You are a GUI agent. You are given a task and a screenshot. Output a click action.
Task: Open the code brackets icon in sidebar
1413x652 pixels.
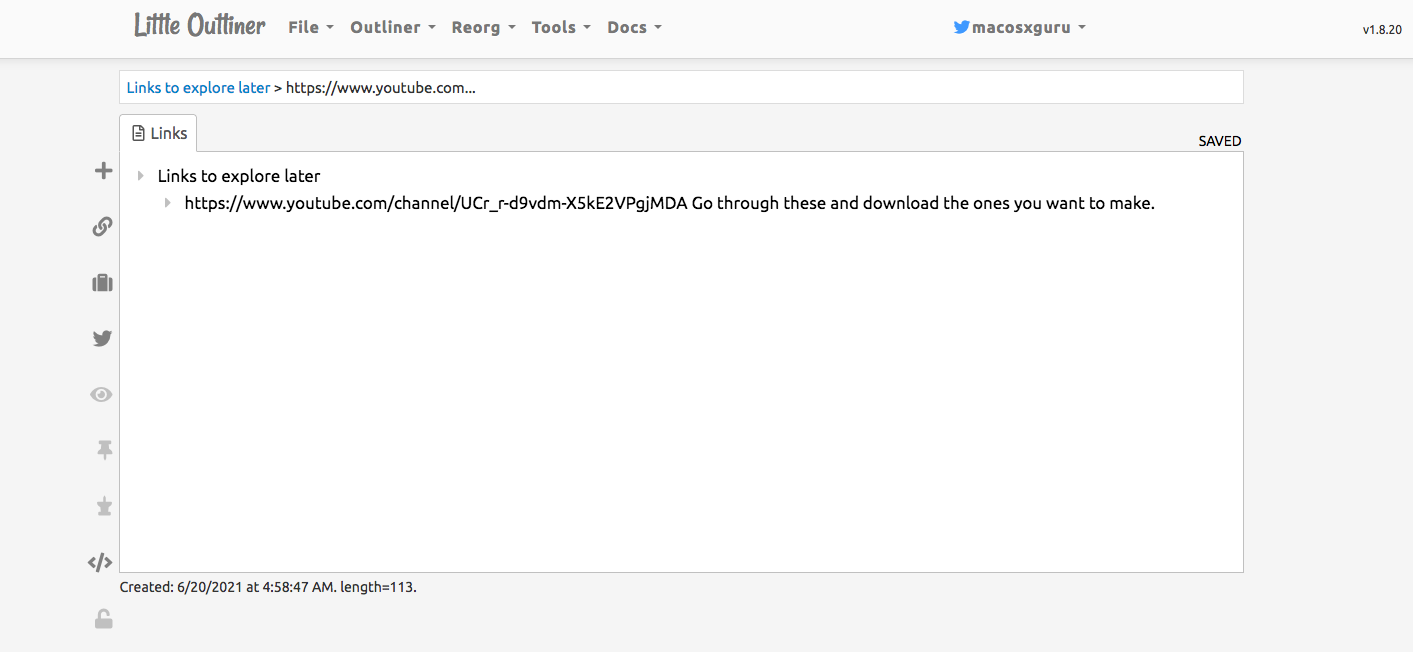pos(100,562)
